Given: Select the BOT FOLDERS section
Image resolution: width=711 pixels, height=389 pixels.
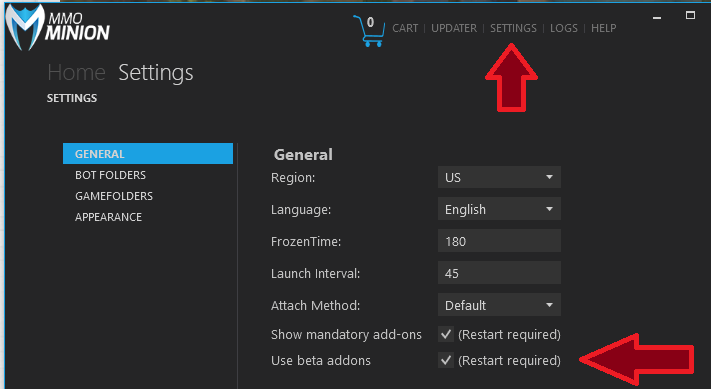Looking at the screenshot, I should click(110, 175).
